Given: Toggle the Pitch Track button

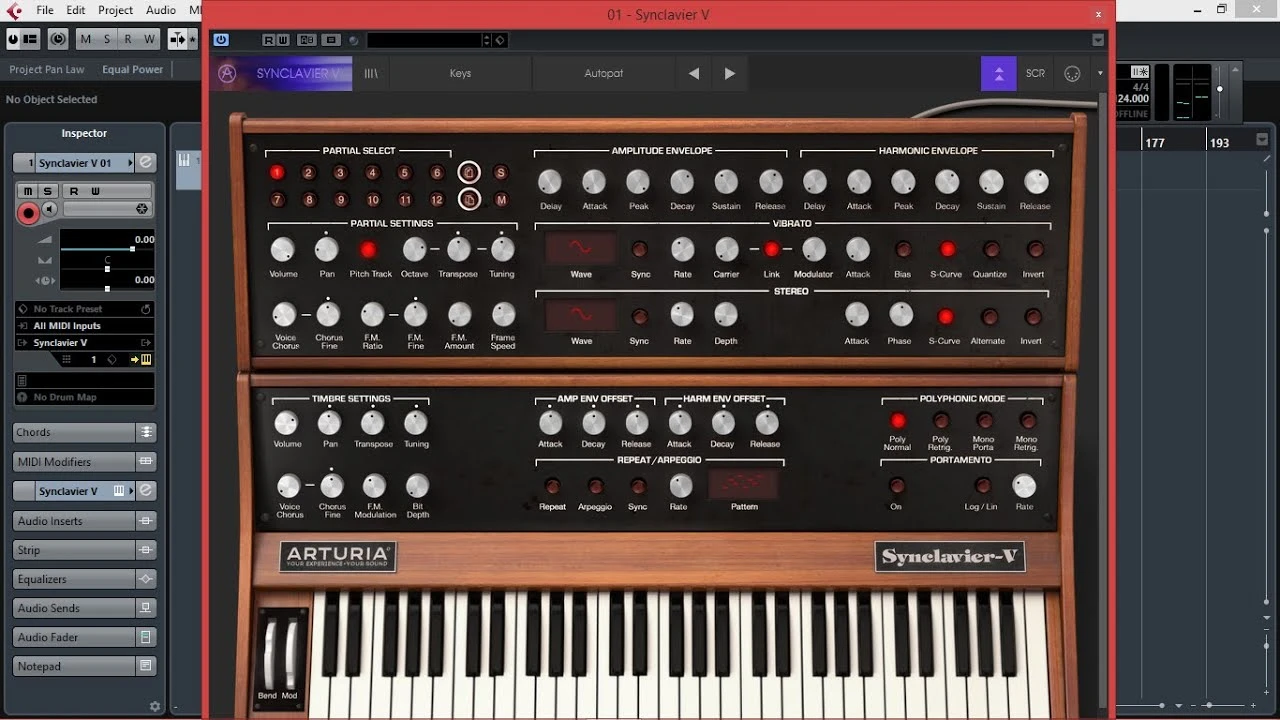Looking at the screenshot, I should coord(369,249).
